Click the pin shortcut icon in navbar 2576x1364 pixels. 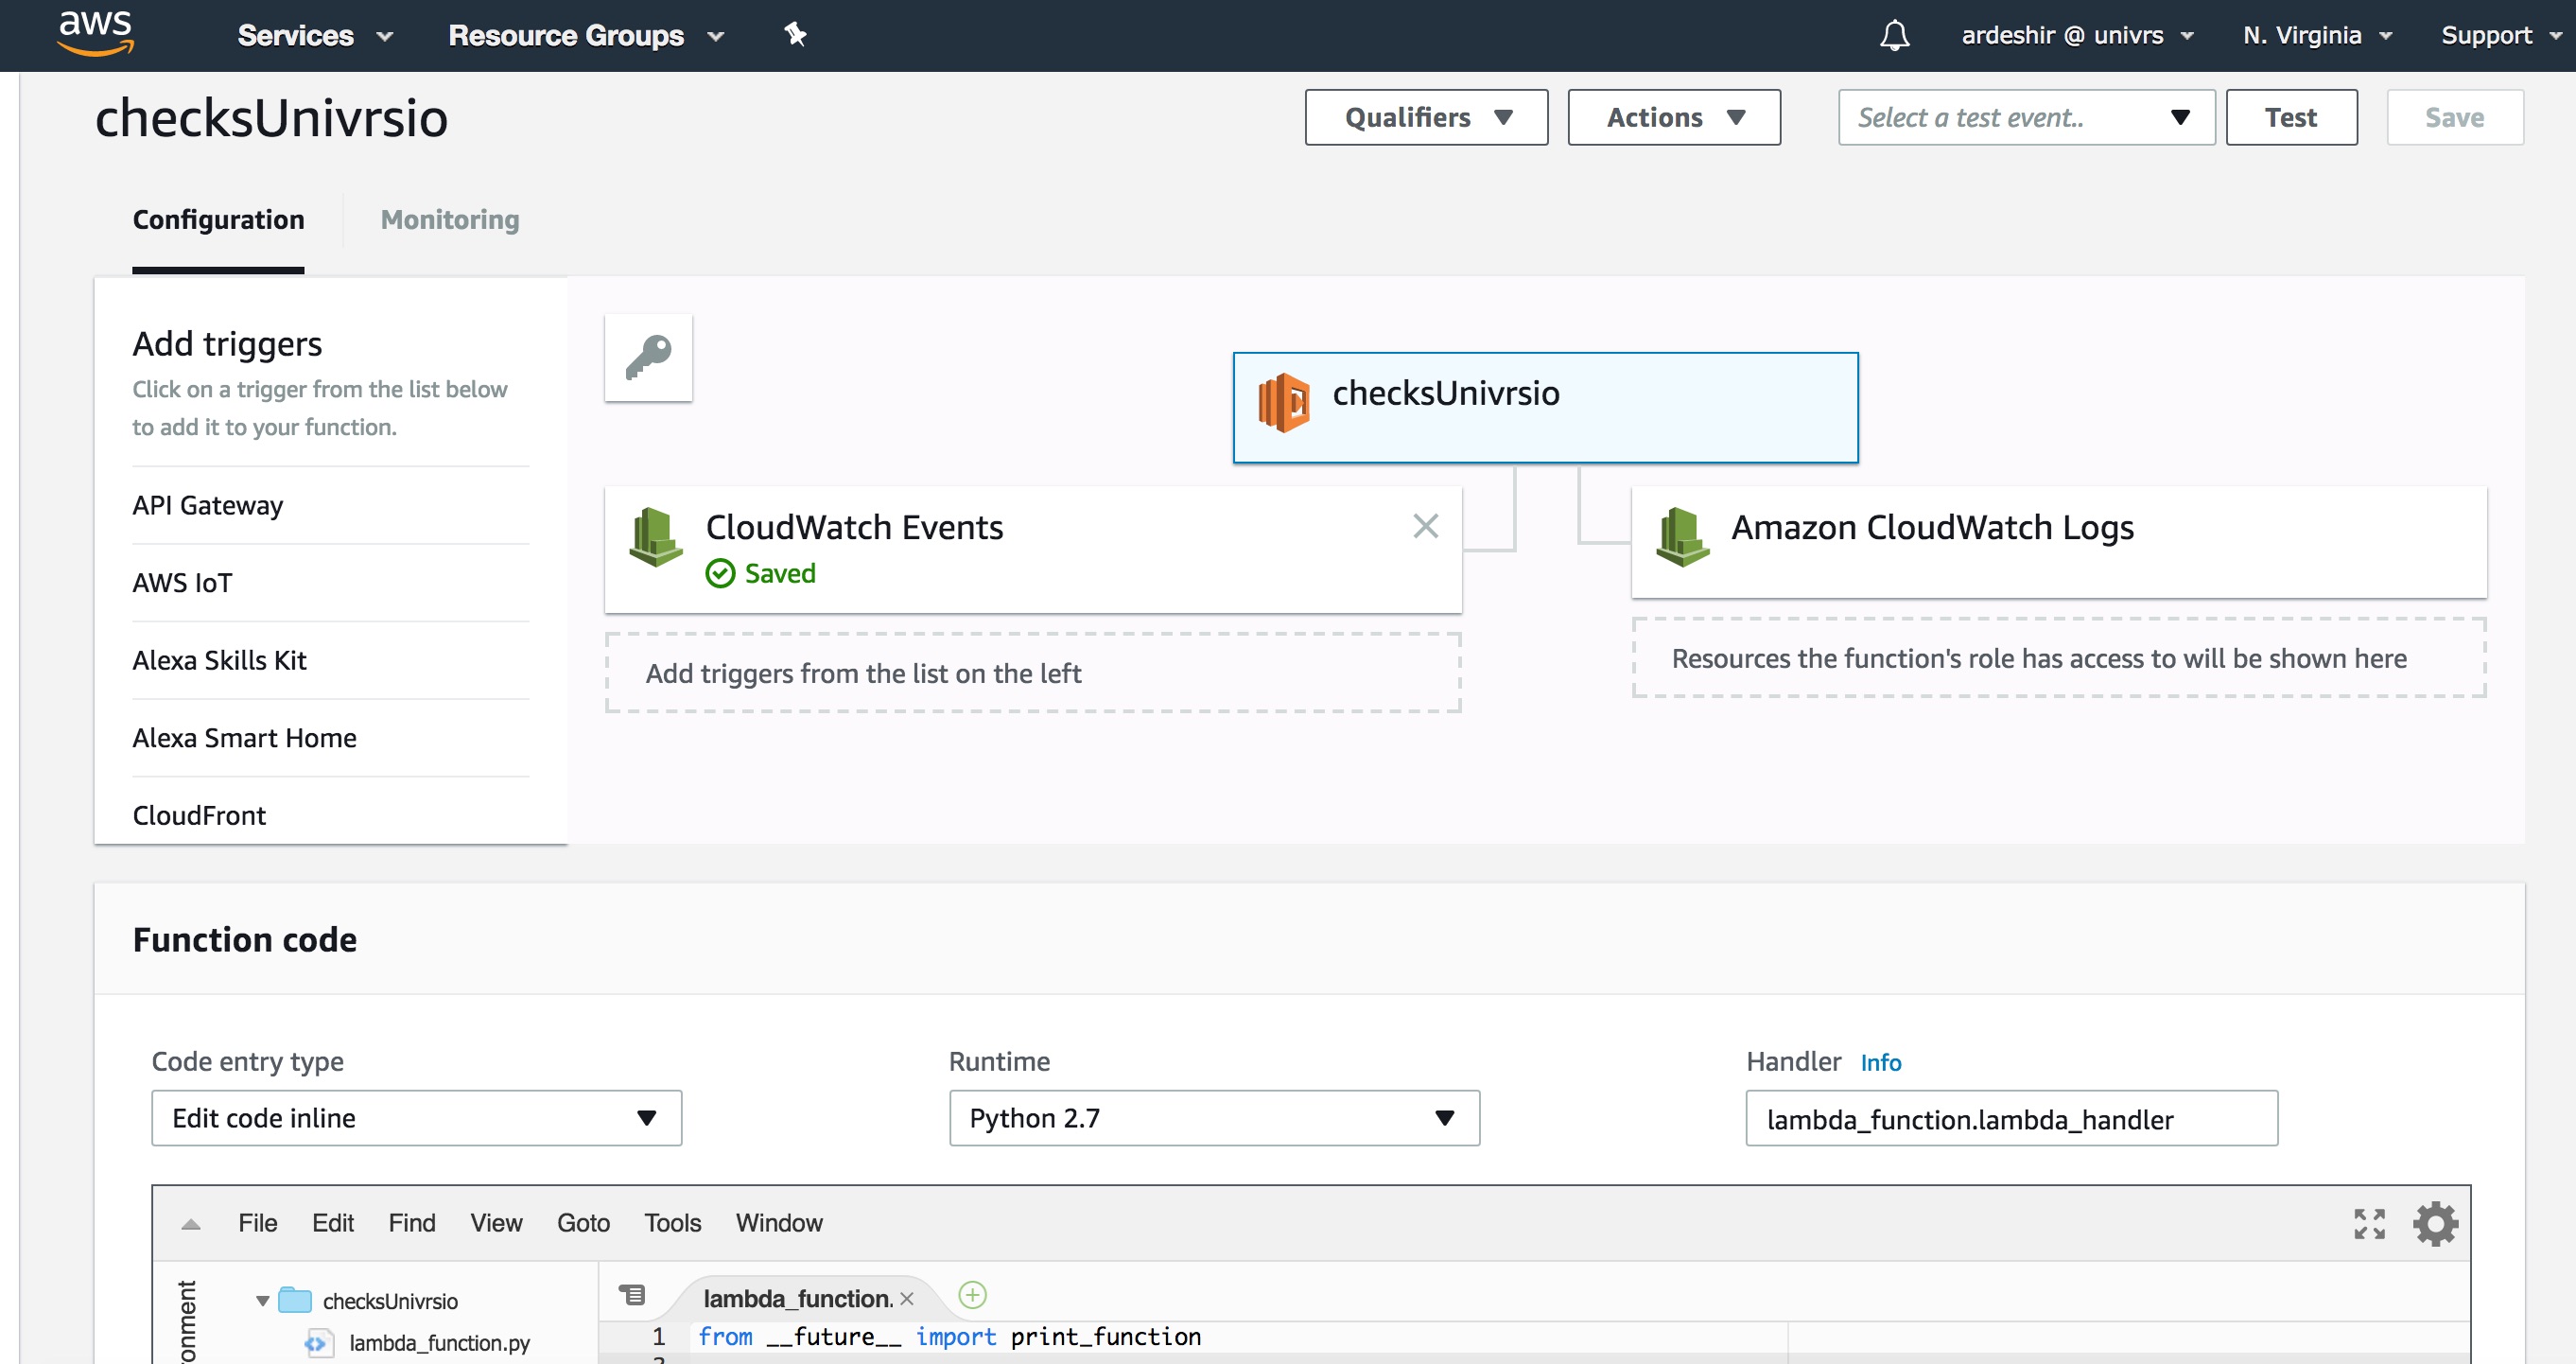pyautogui.click(x=795, y=35)
